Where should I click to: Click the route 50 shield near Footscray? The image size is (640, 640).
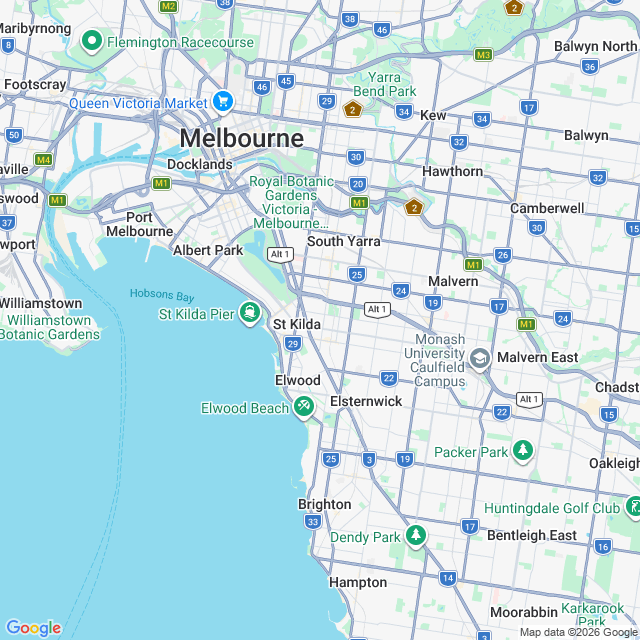(x=14, y=135)
